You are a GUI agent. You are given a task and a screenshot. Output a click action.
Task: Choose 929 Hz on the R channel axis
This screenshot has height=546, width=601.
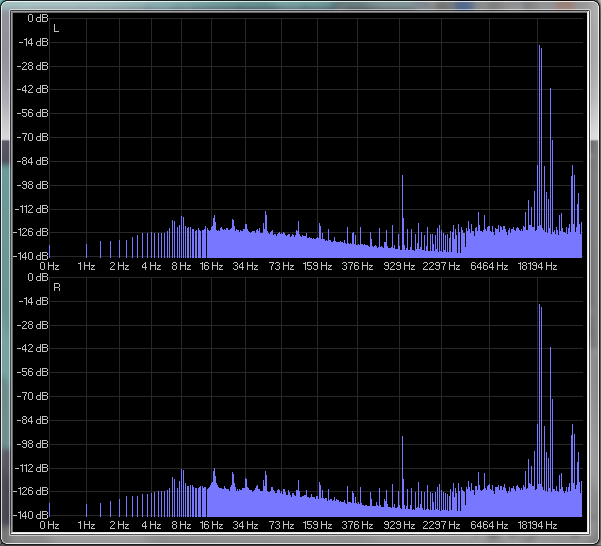point(399,525)
